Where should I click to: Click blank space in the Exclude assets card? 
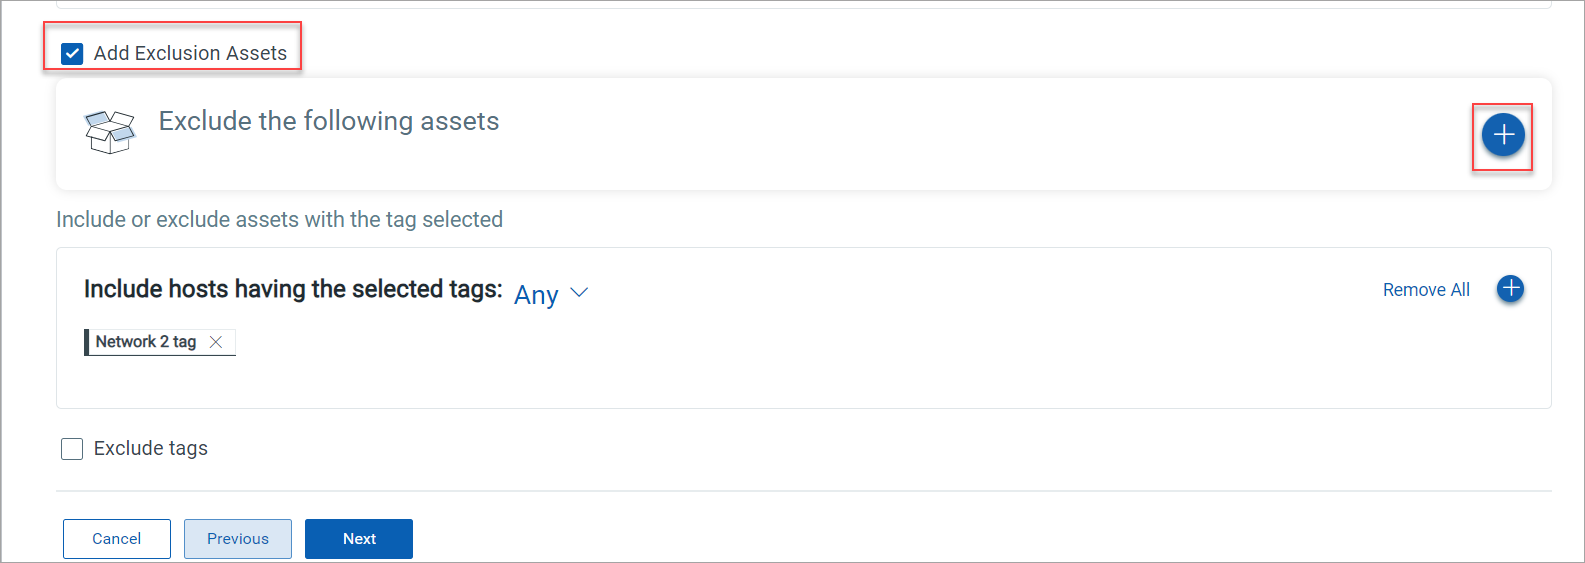coord(900,140)
